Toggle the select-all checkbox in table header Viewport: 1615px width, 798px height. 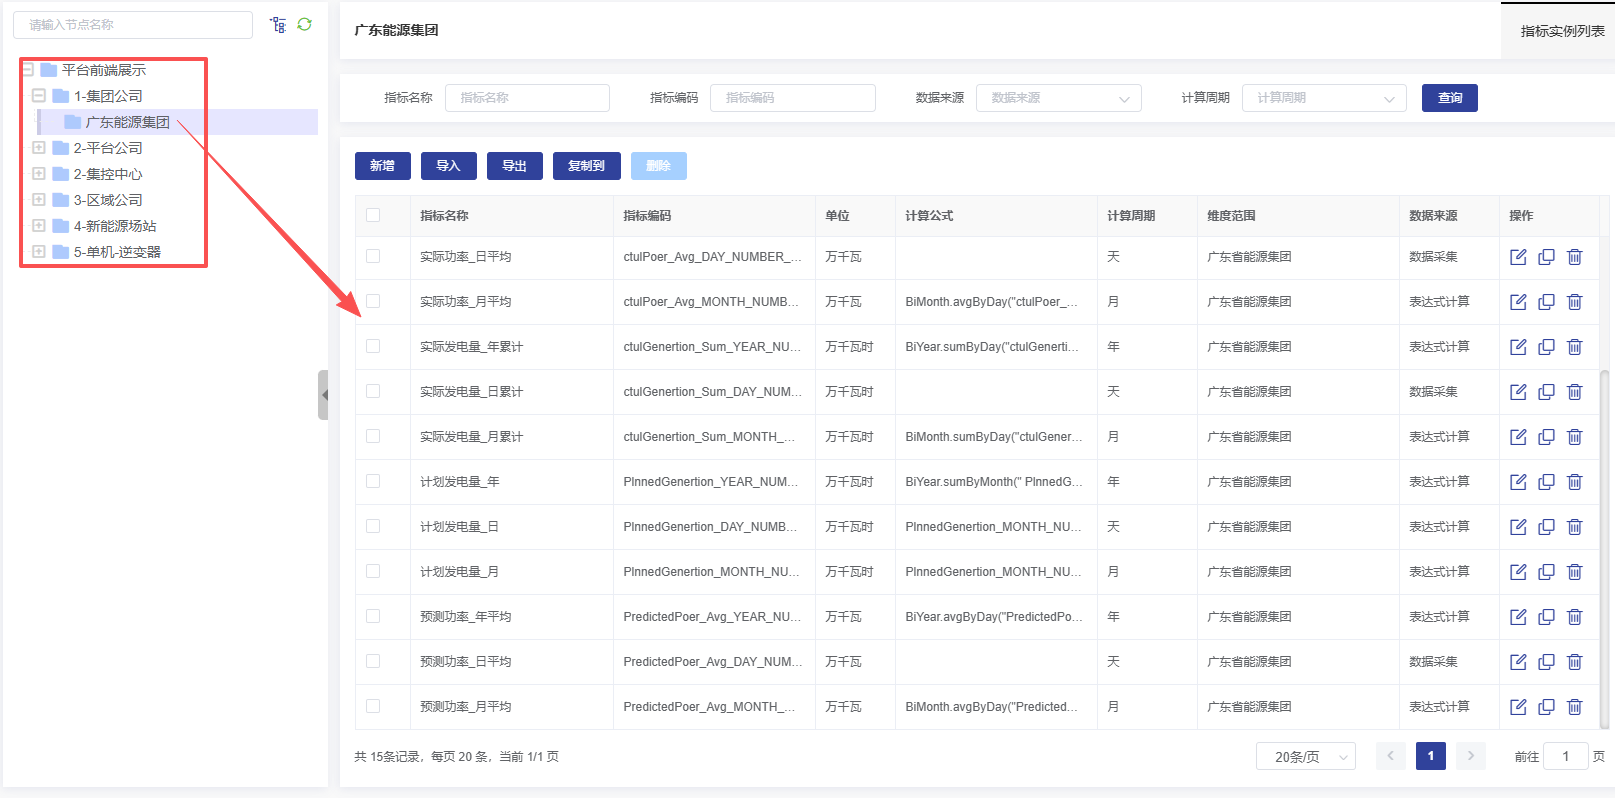point(373,215)
